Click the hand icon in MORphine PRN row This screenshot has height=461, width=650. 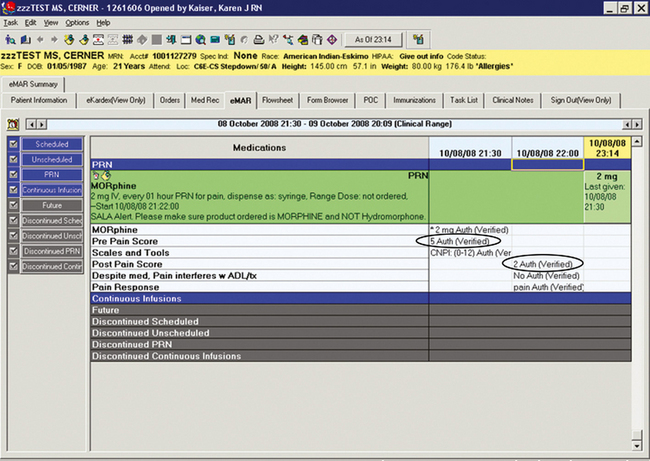coord(107,176)
